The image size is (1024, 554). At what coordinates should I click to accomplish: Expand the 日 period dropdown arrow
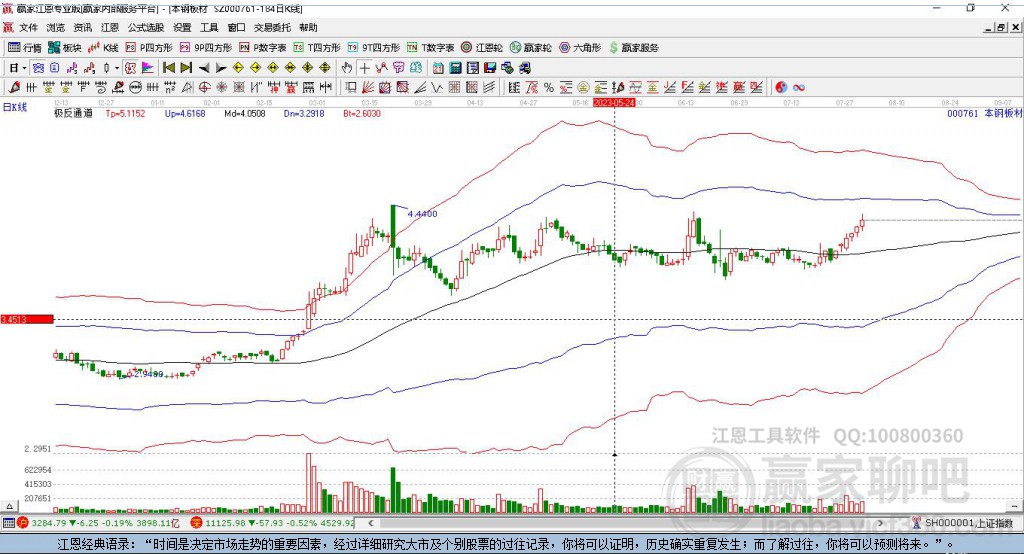click(24, 68)
